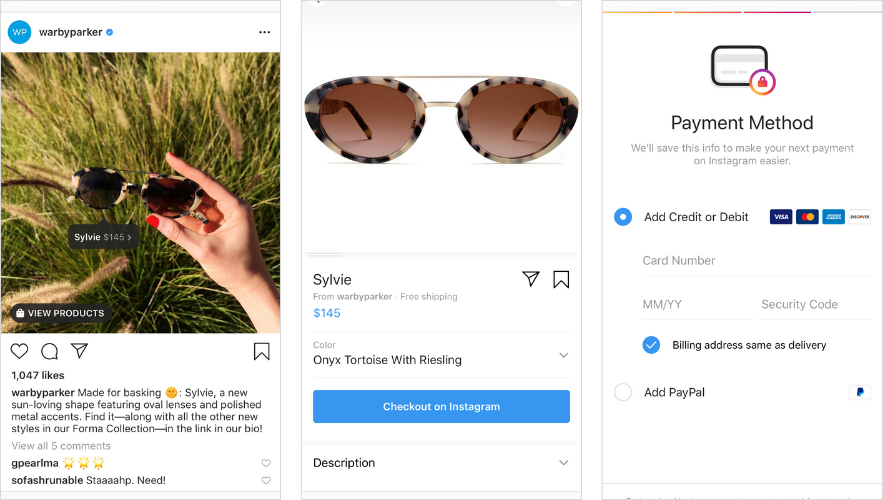Select Add Credit or Debit radio option
Viewport: 883px width, 500px height.
click(623, 216)
